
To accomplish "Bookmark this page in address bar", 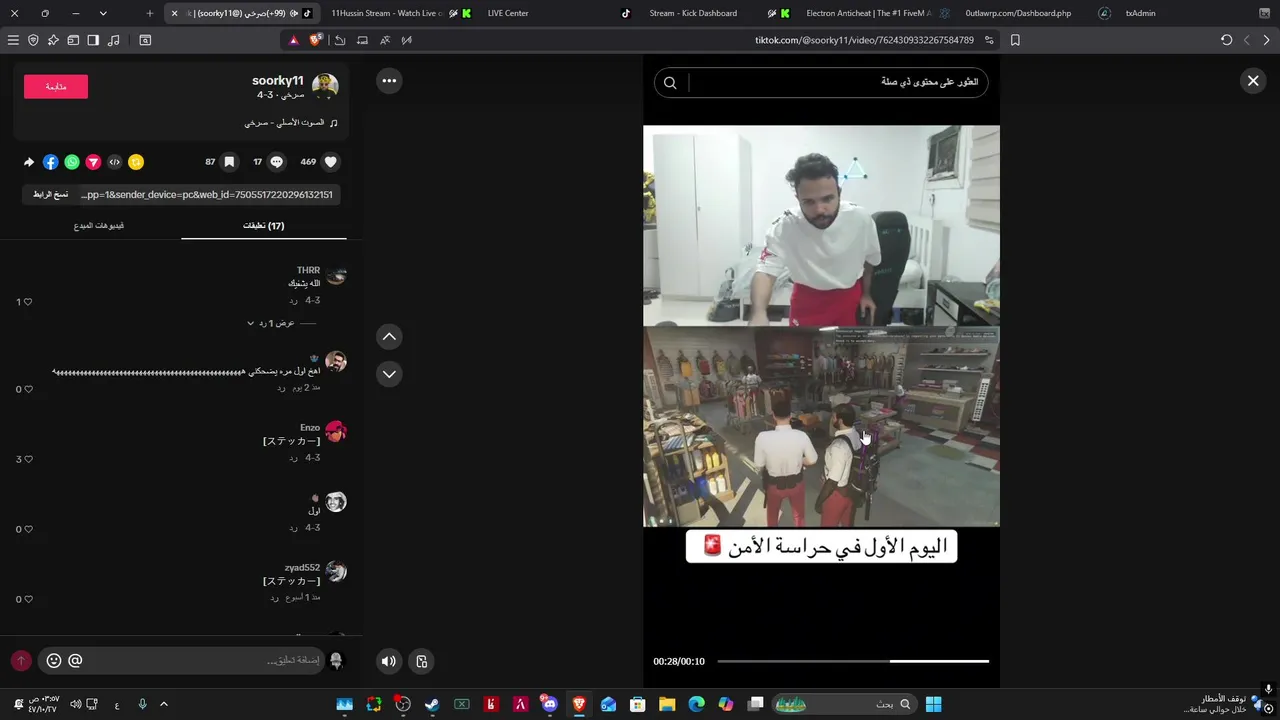I will [x=1015, y=40].
